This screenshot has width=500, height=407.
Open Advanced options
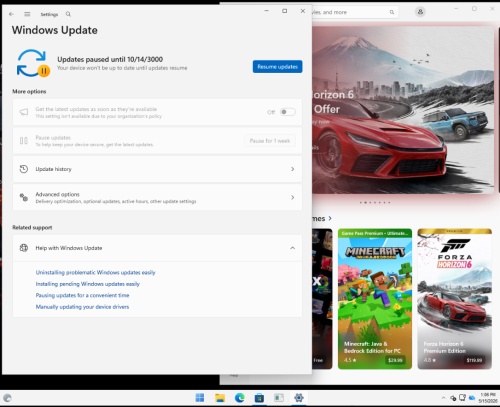pos(157,197)
